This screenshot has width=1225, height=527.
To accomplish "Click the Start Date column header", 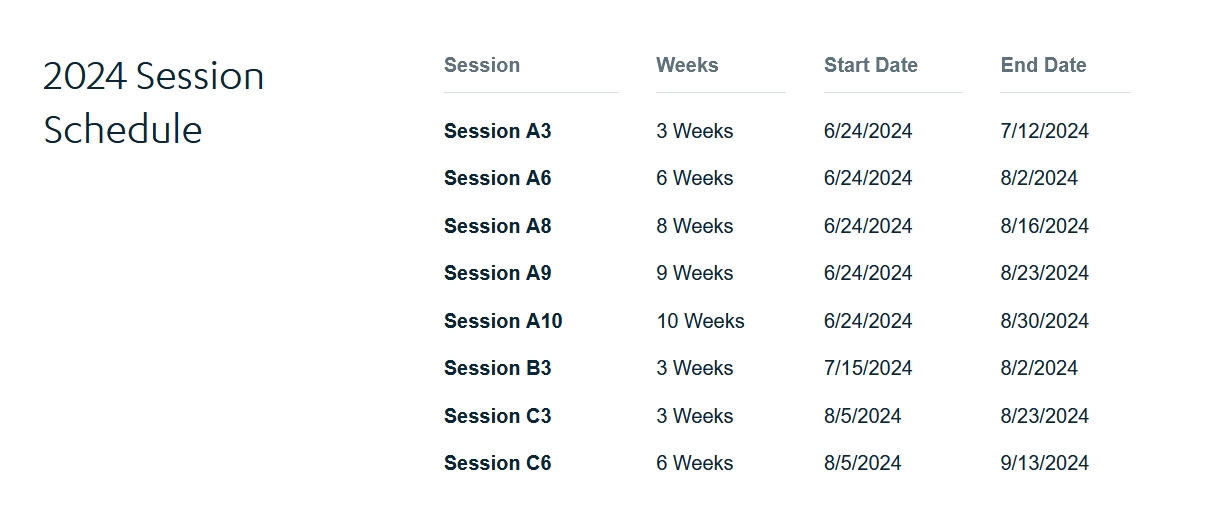I will click(870, 65).
